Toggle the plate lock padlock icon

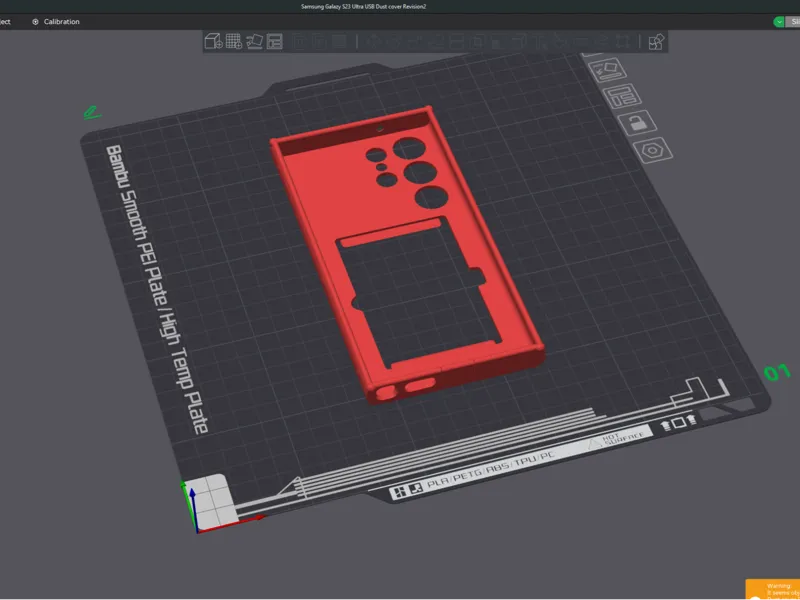pyautogui.click(x=637, y=122)
